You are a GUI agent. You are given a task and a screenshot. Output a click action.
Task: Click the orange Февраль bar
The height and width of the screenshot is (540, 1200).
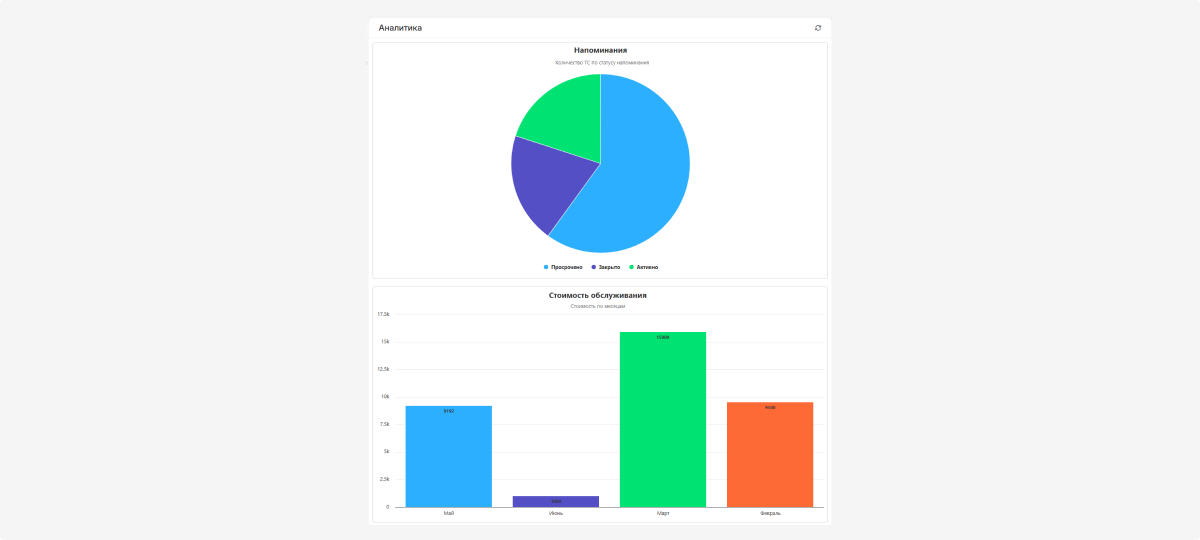770,455
